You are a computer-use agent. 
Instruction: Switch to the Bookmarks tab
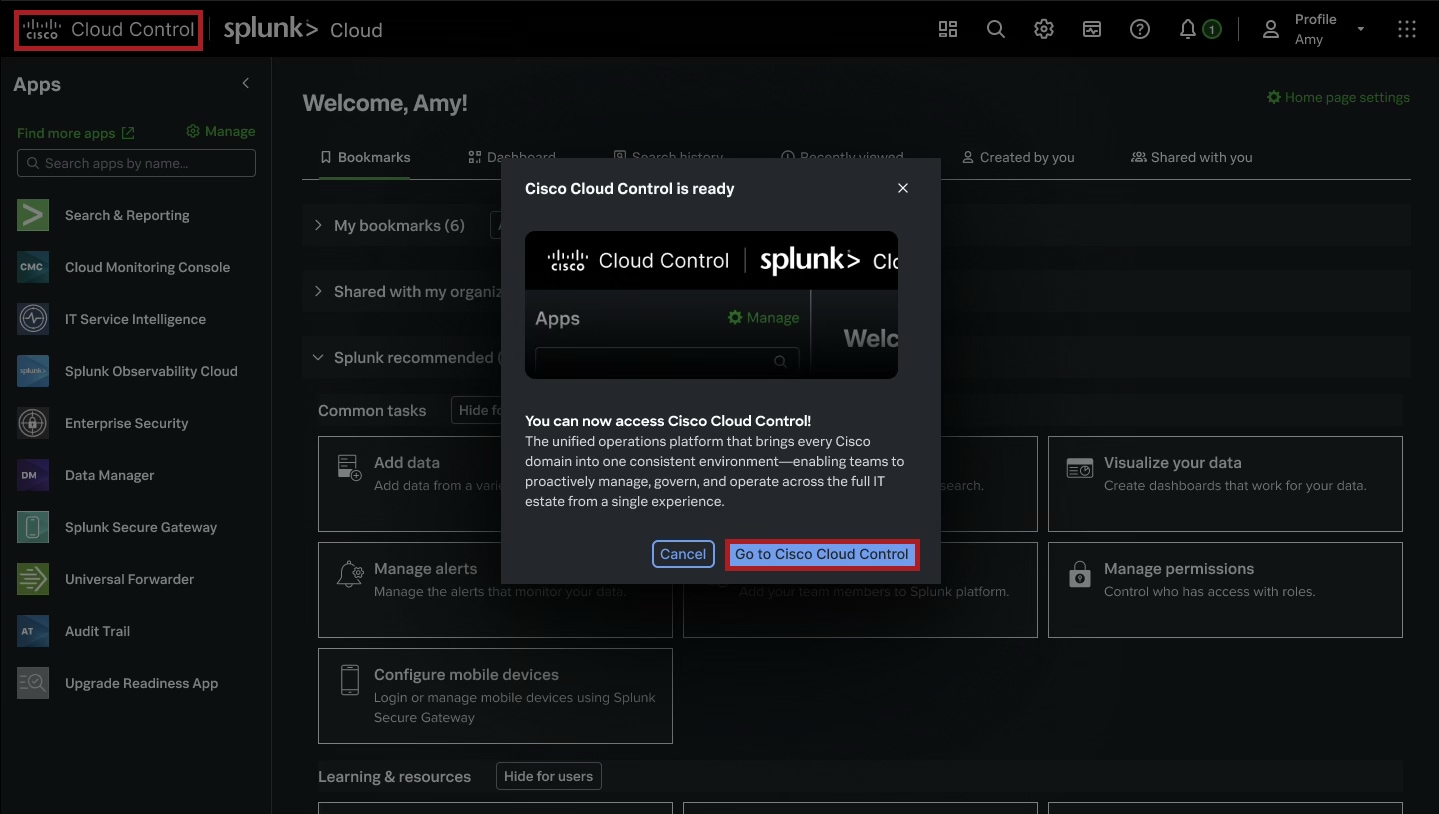tap(365, 157)
